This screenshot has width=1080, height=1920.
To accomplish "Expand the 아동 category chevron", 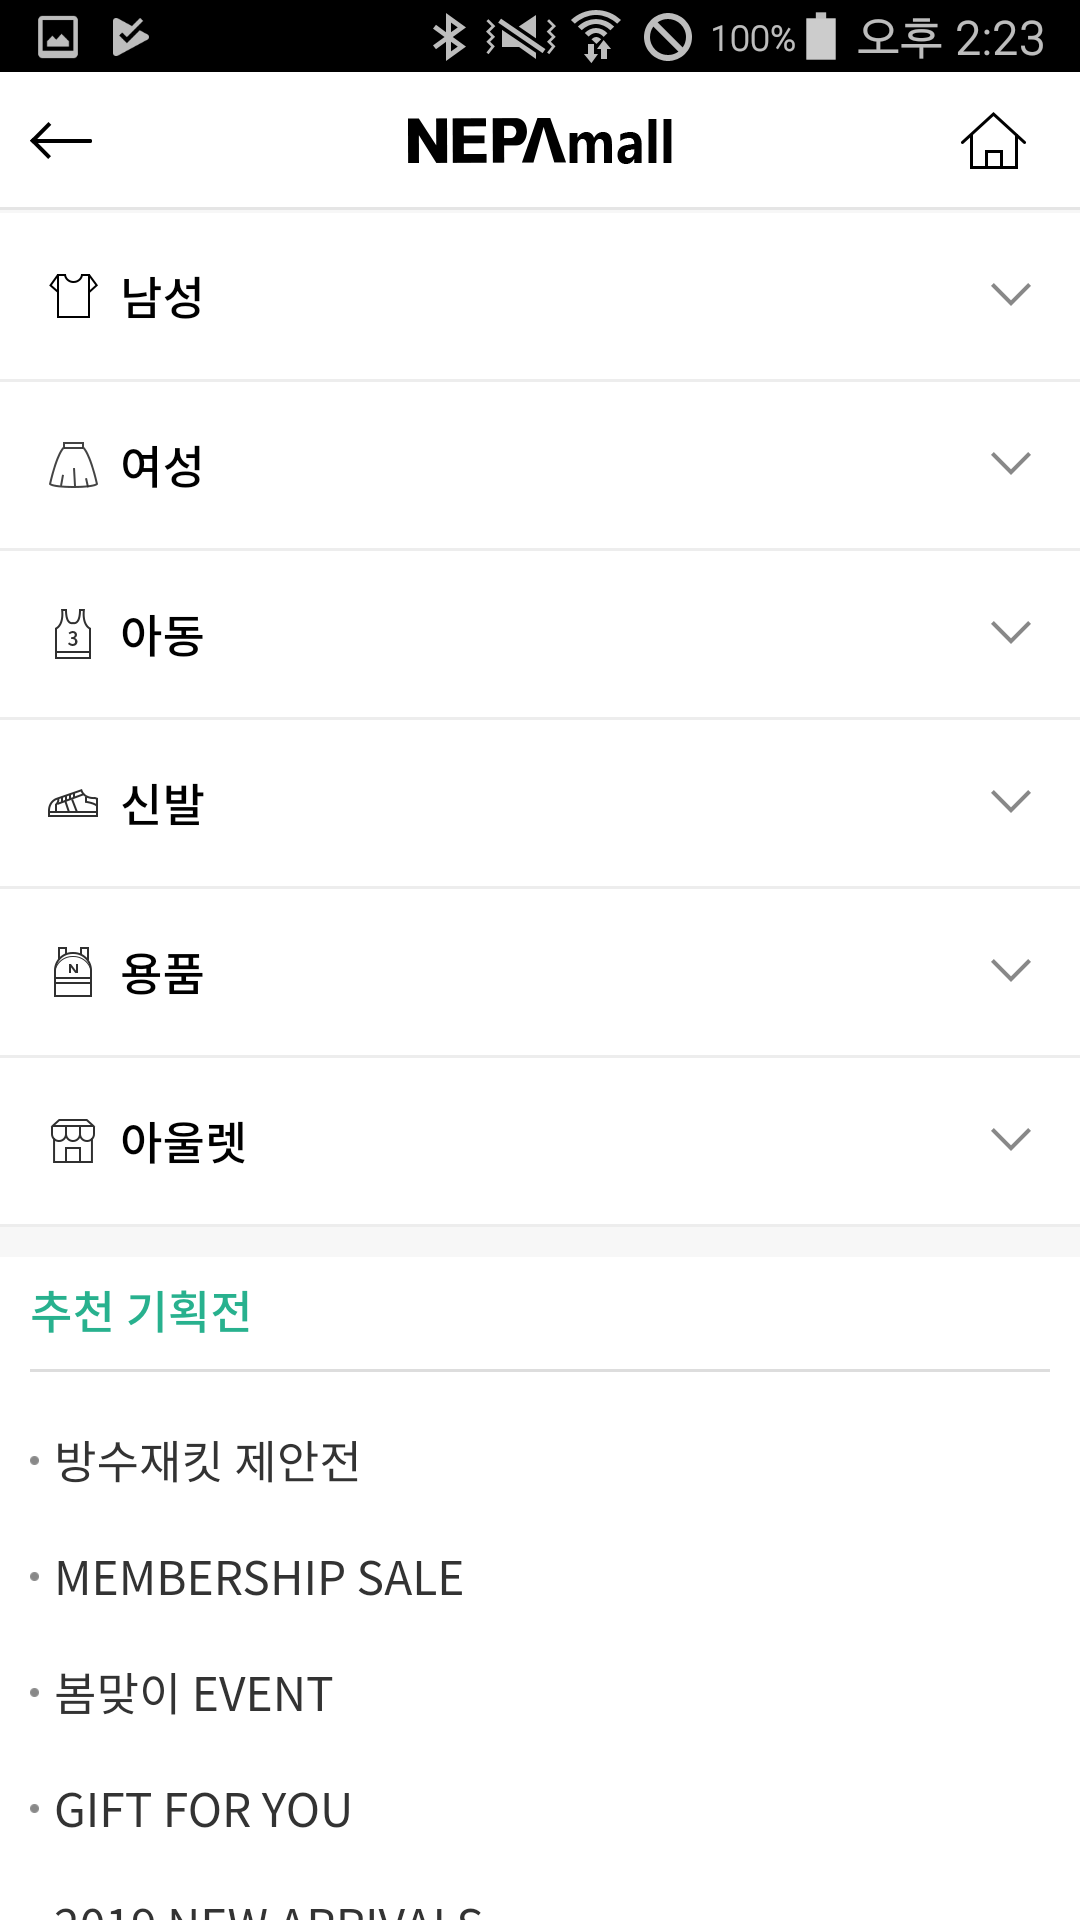I will point(1010,633).
